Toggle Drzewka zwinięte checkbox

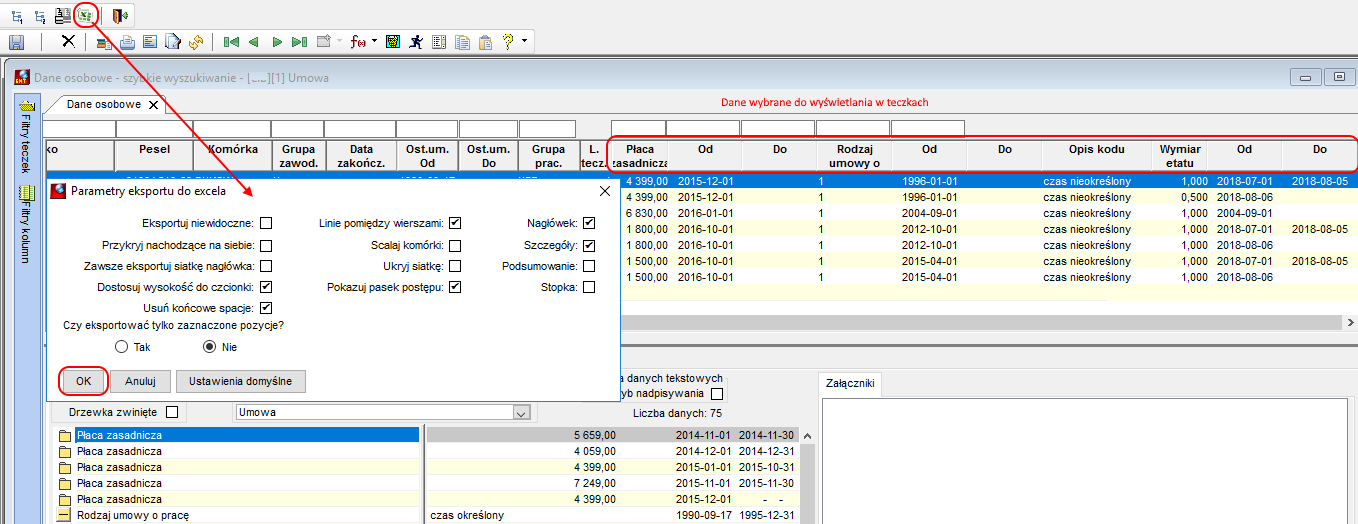pyautogui.click(x=172, y=411)
